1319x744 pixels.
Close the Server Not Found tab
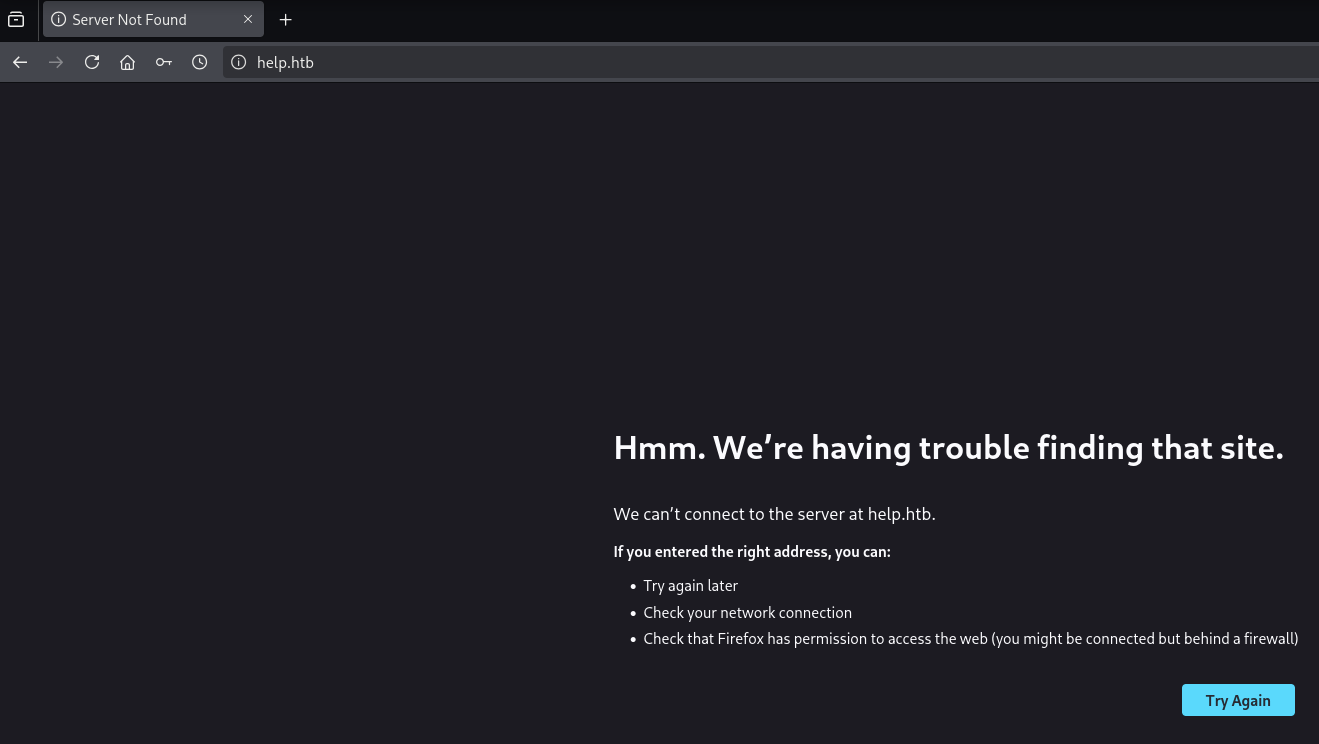click(x=248, y=20)
